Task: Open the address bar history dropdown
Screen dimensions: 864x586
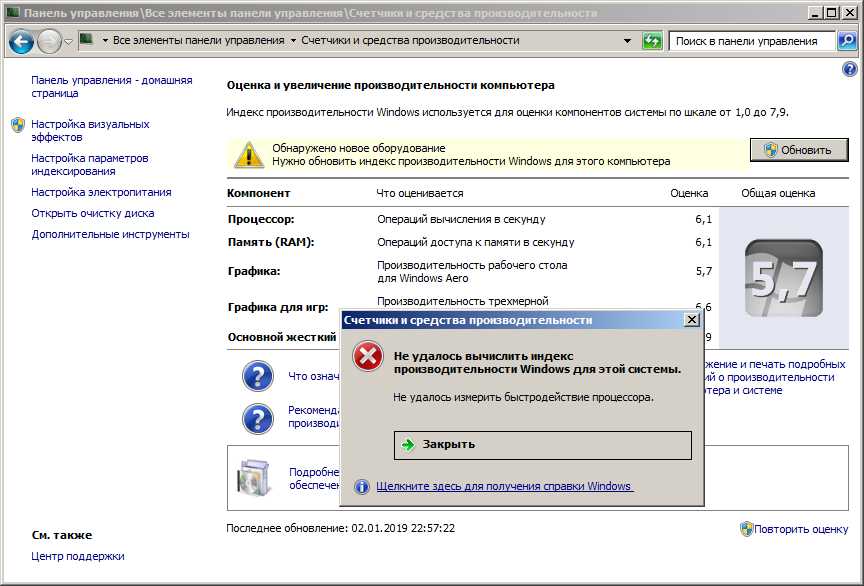Action: [x=627, y=41]
